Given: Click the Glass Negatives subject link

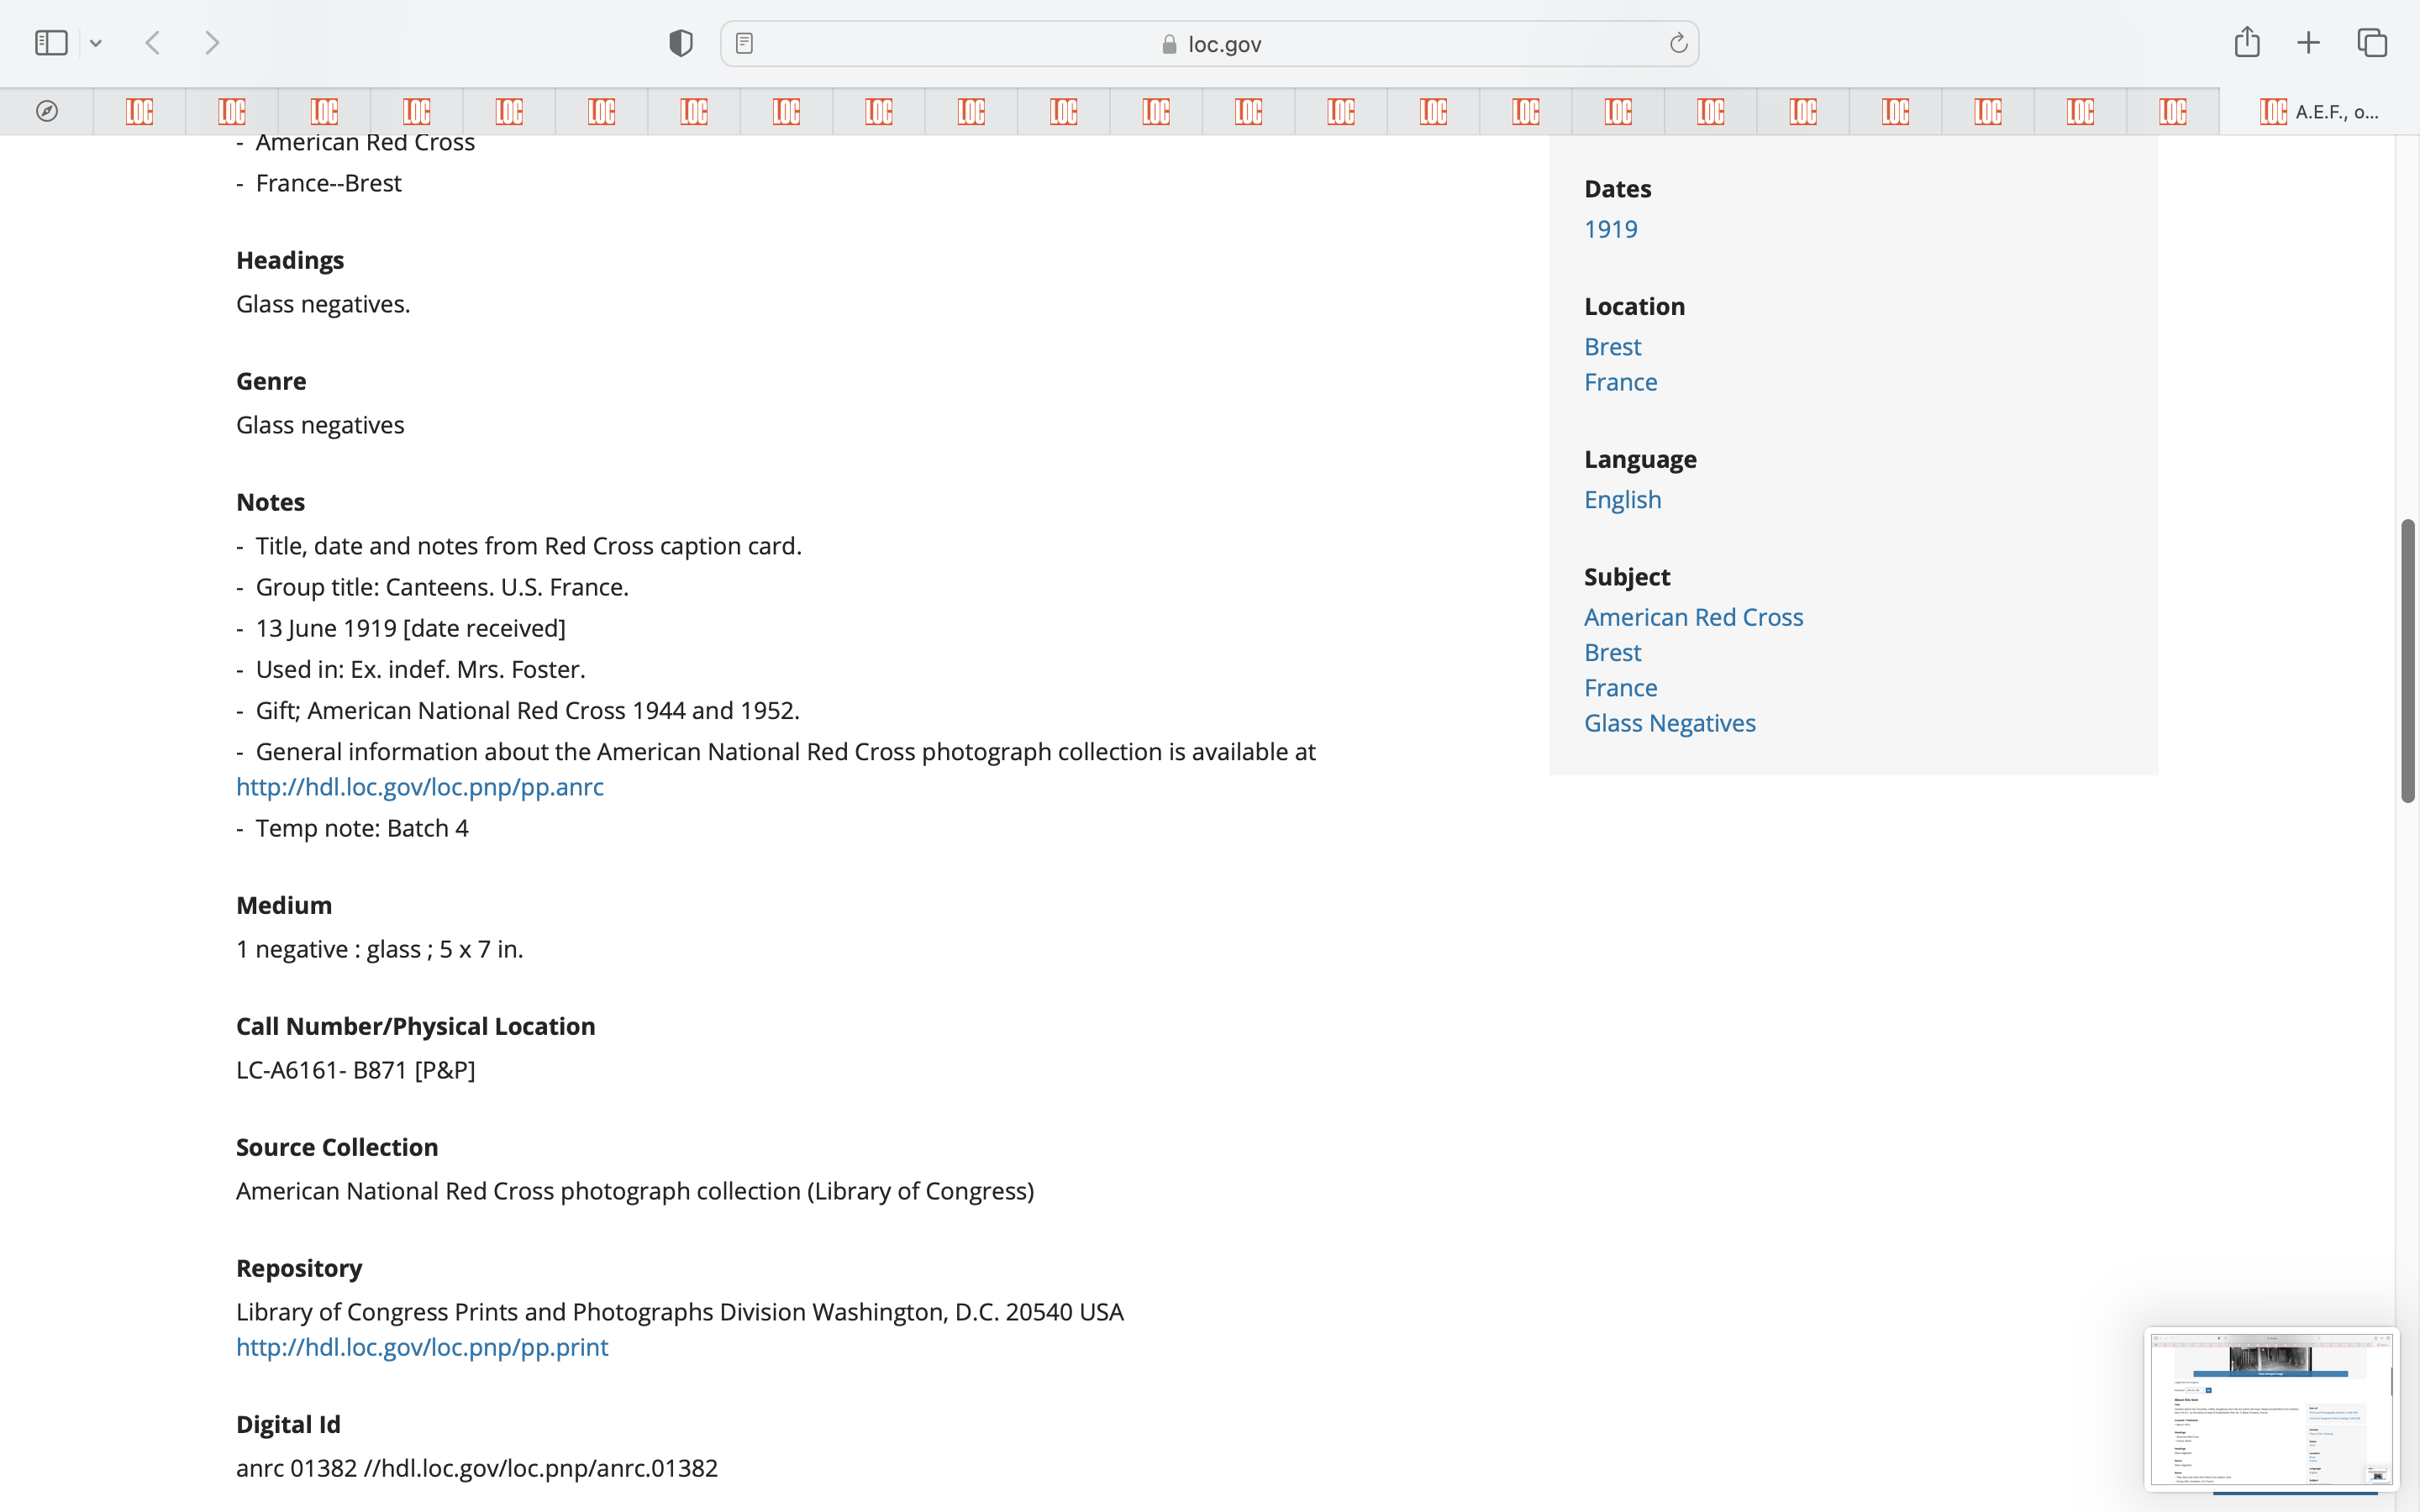Looking at the screenshot, I should [1669, 723].
